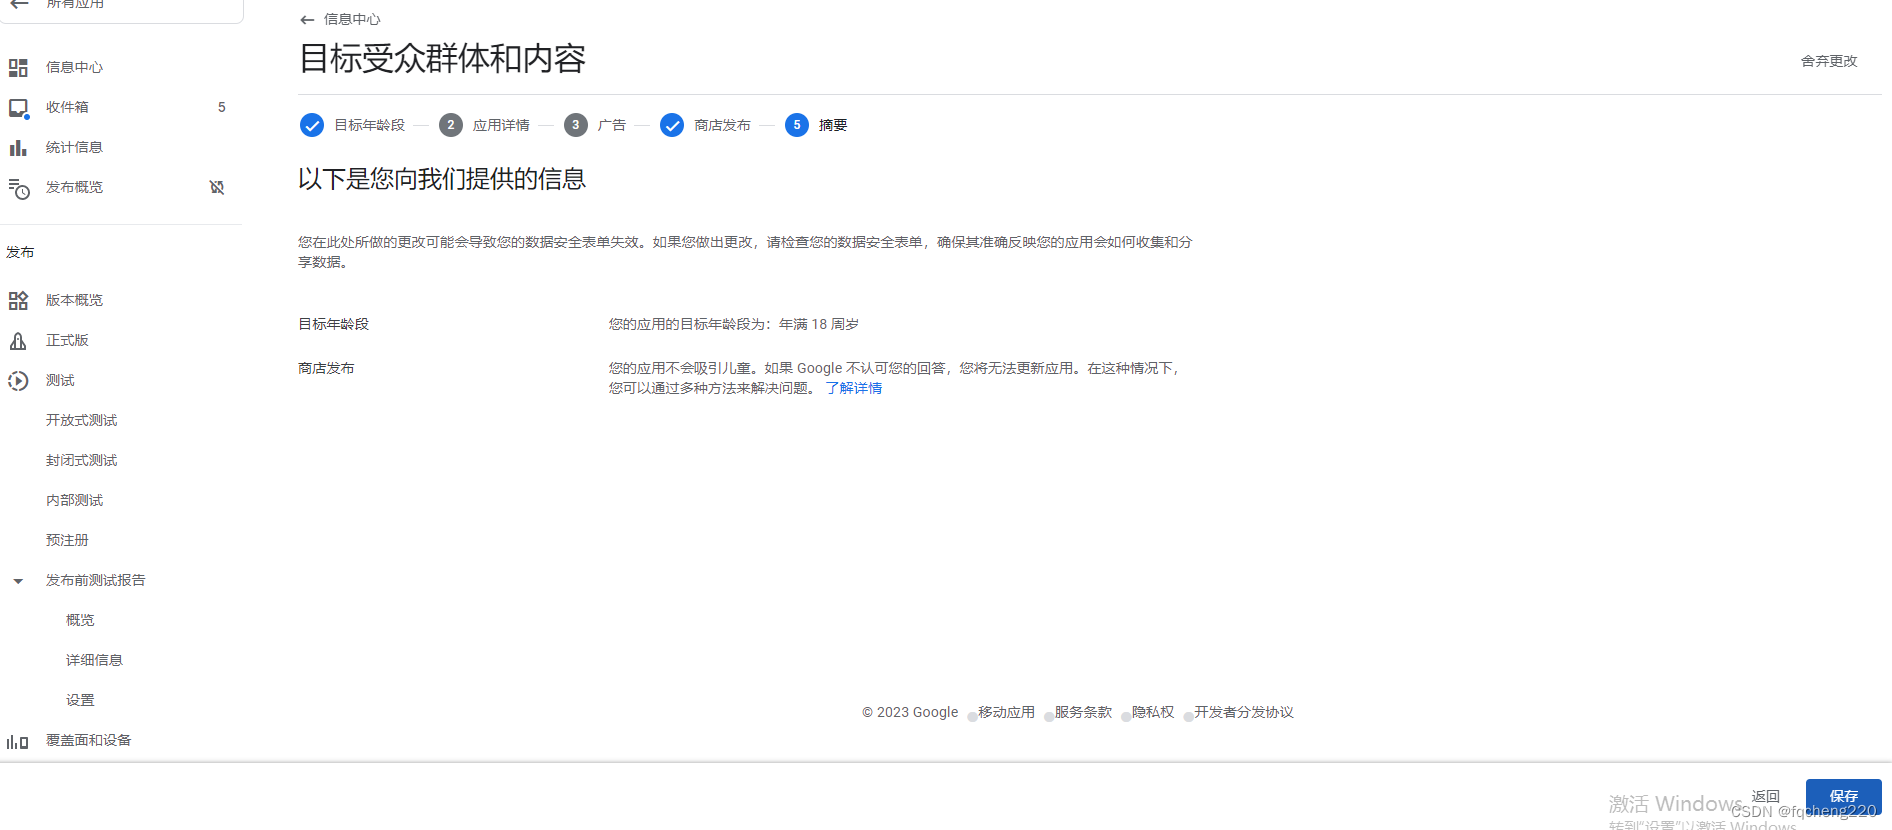
Task: Go to the 广告 step label
Action: click(612, 125)
